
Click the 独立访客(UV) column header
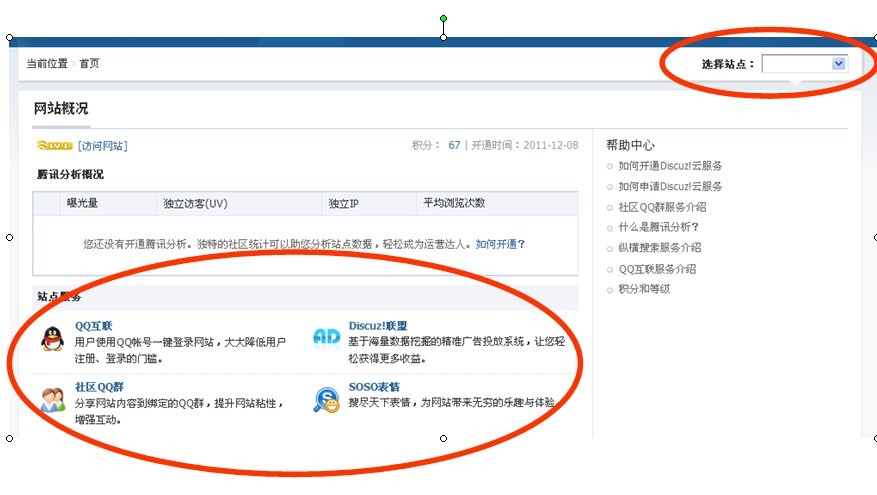(195, 203)
